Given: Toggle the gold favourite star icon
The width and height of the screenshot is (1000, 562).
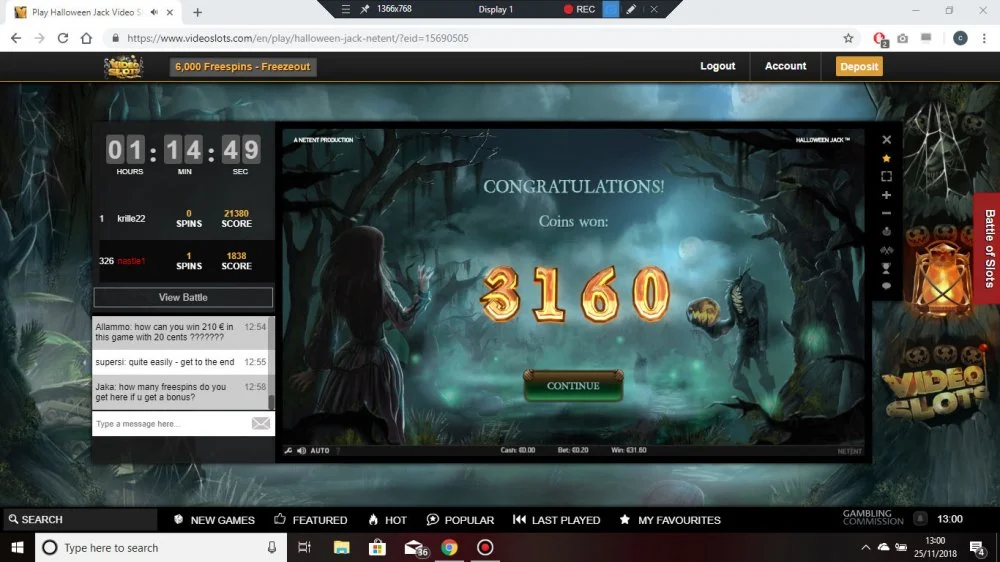Looking at the screenshot, I should pos(886,158).
